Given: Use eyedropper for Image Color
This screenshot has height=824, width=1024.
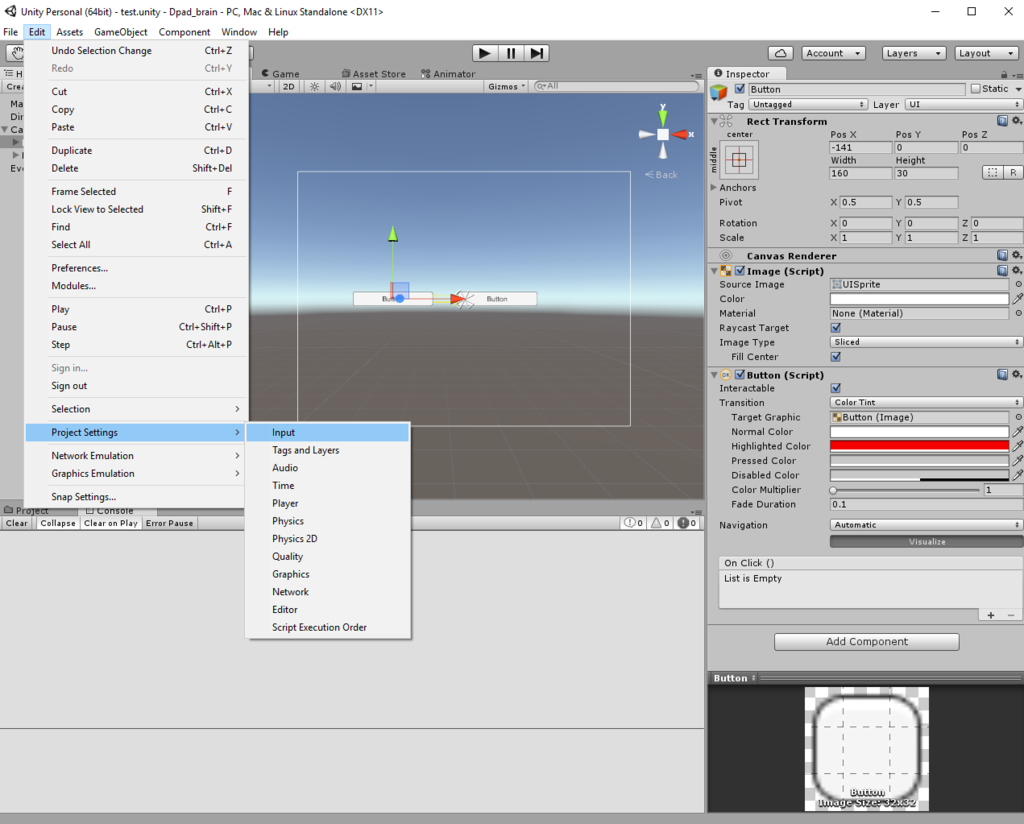Looking at the screenshot, I should click(1017, 299).
